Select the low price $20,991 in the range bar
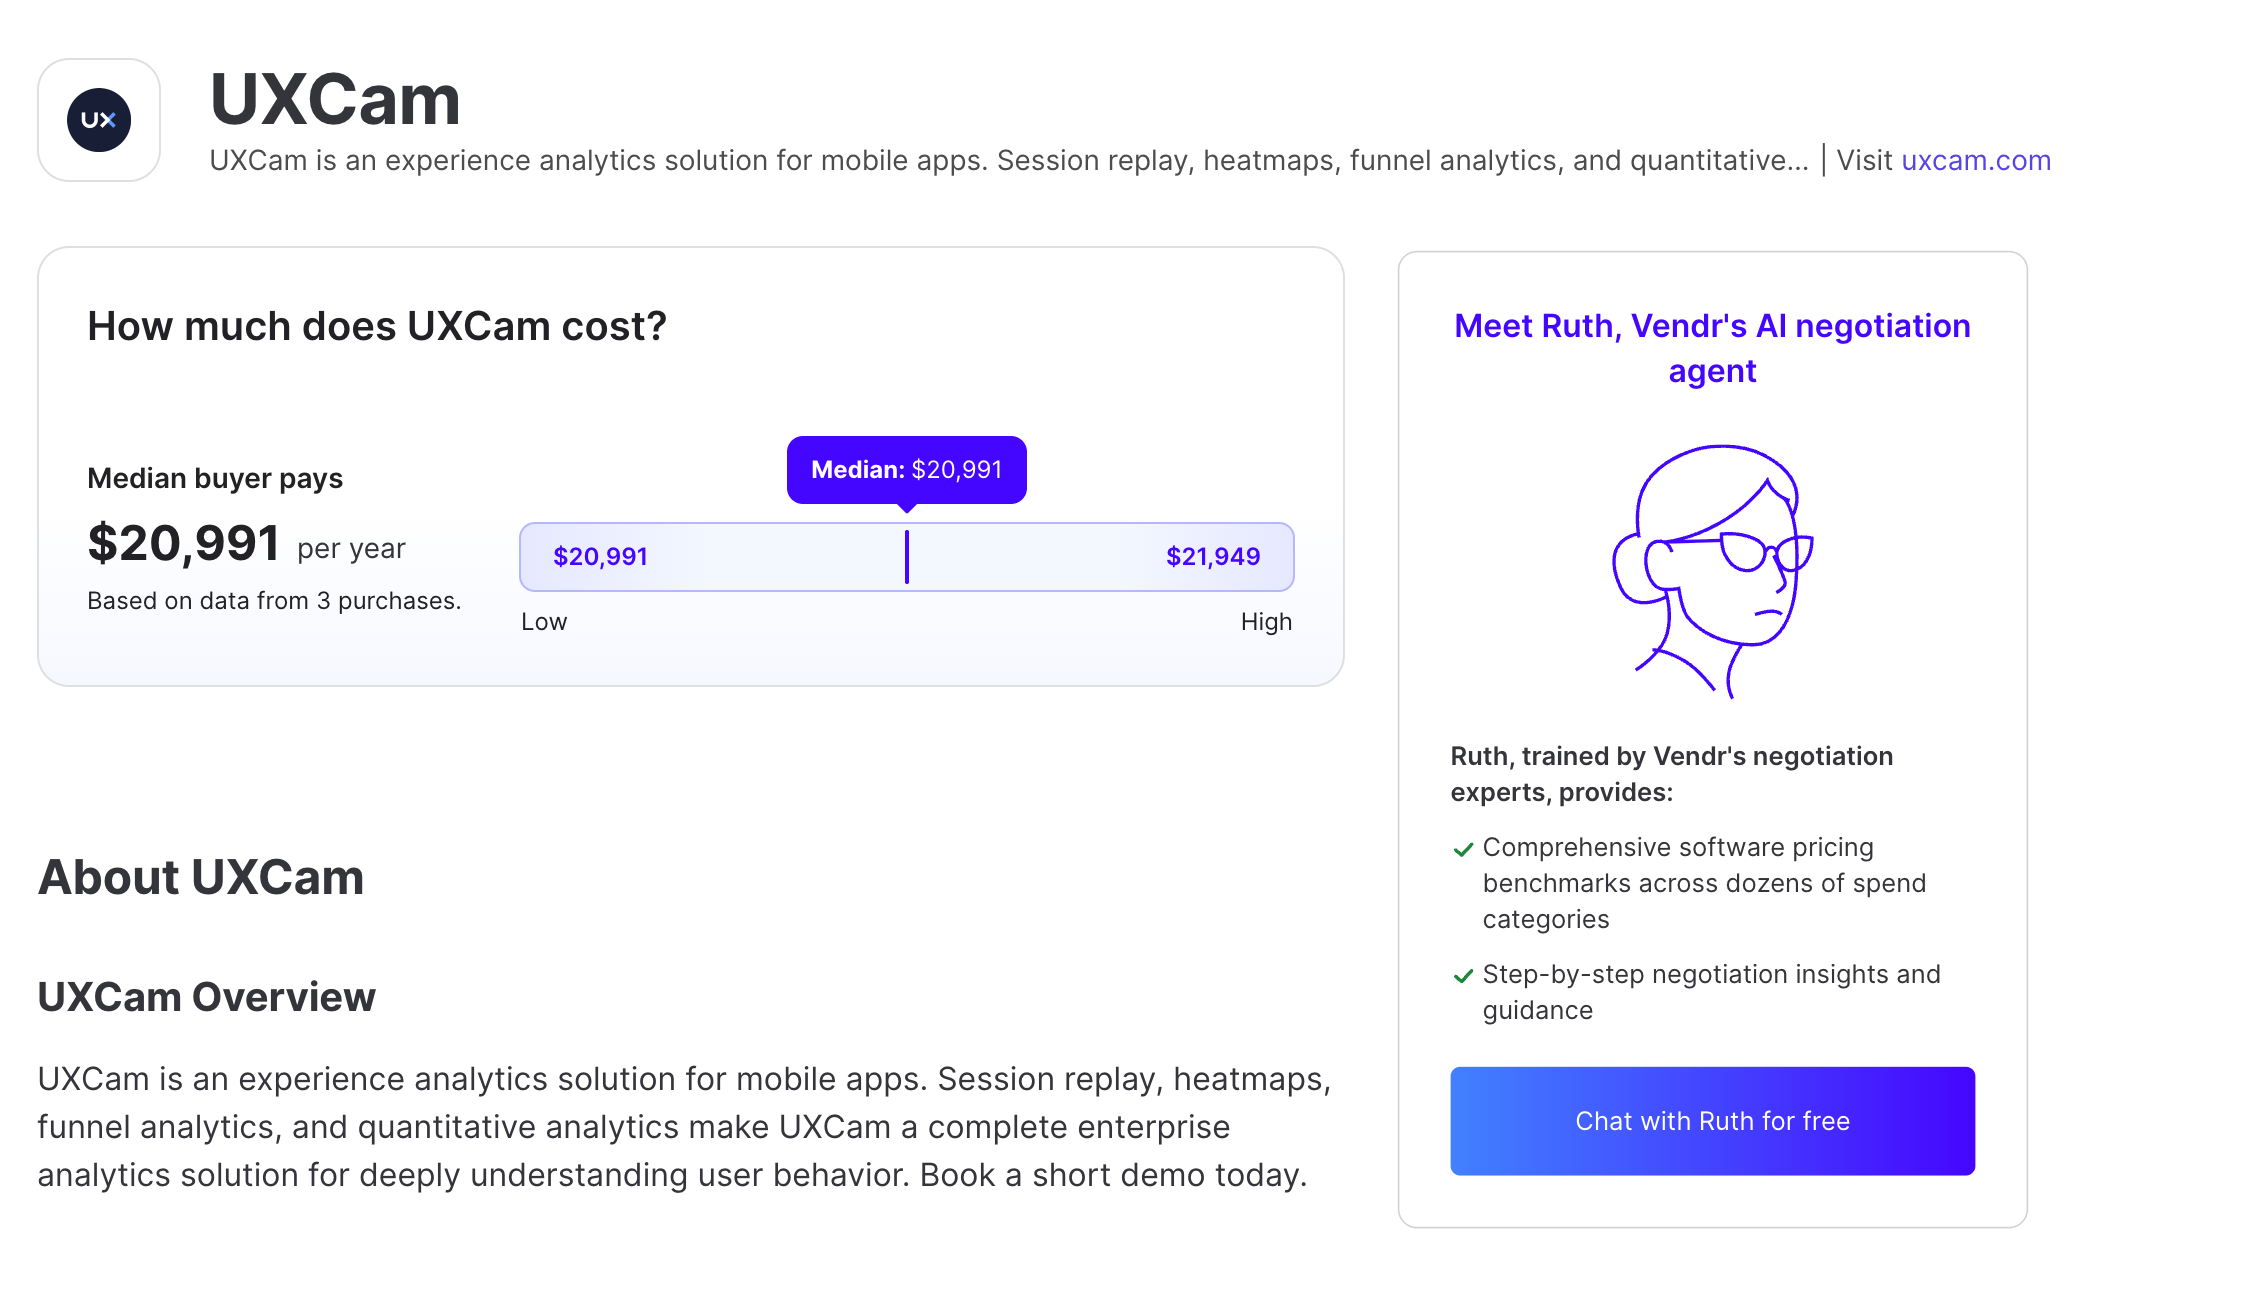The image size is (2264, 1296). 600,557
